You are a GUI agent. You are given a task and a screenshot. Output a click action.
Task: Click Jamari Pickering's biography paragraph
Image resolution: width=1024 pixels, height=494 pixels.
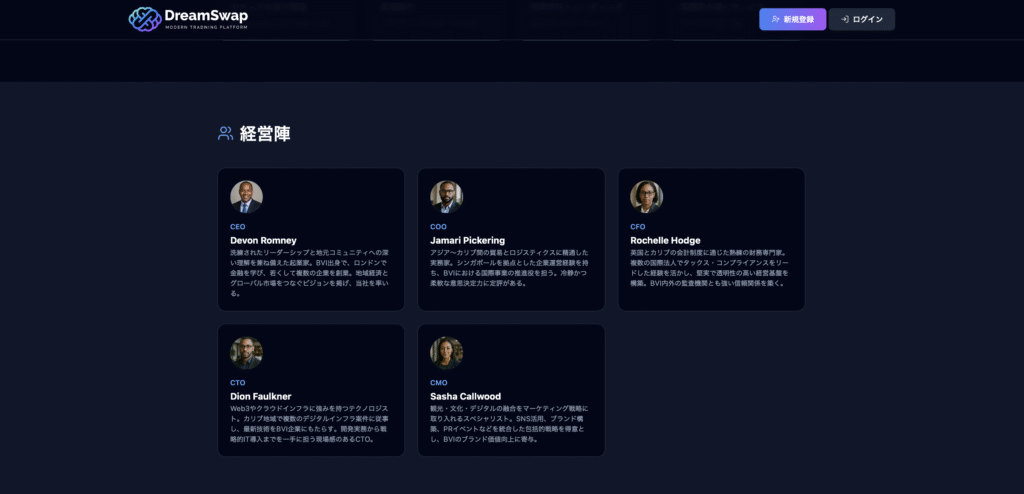coord(510,268)
